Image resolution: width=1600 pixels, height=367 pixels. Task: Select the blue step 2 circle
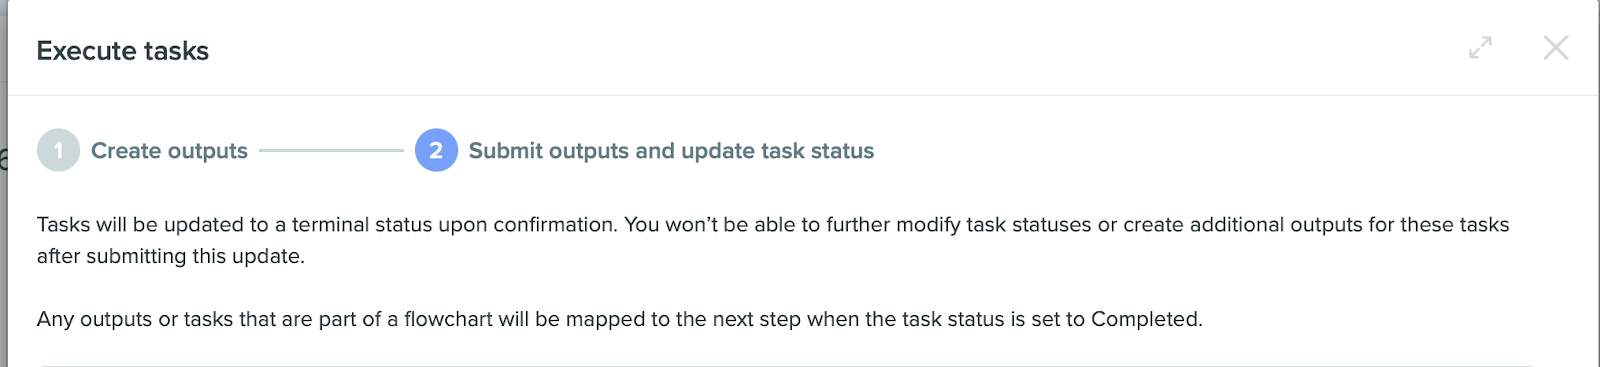tap(436, 150)
